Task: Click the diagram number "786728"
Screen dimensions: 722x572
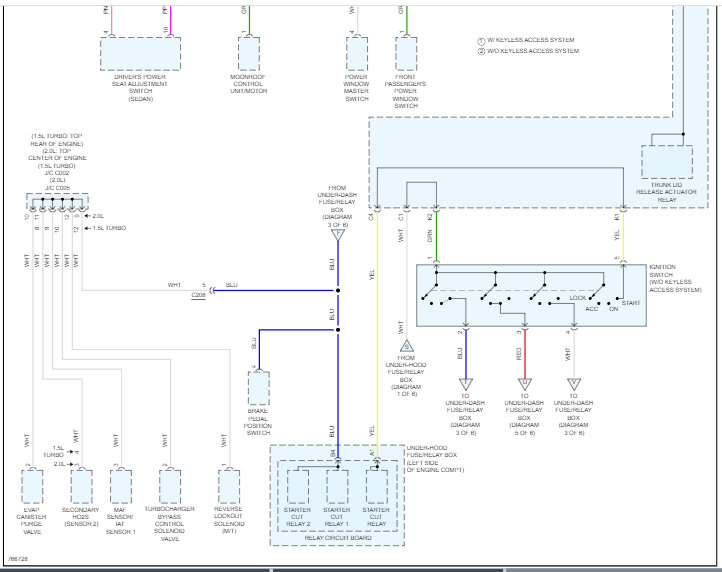Action: coord(18,559)
